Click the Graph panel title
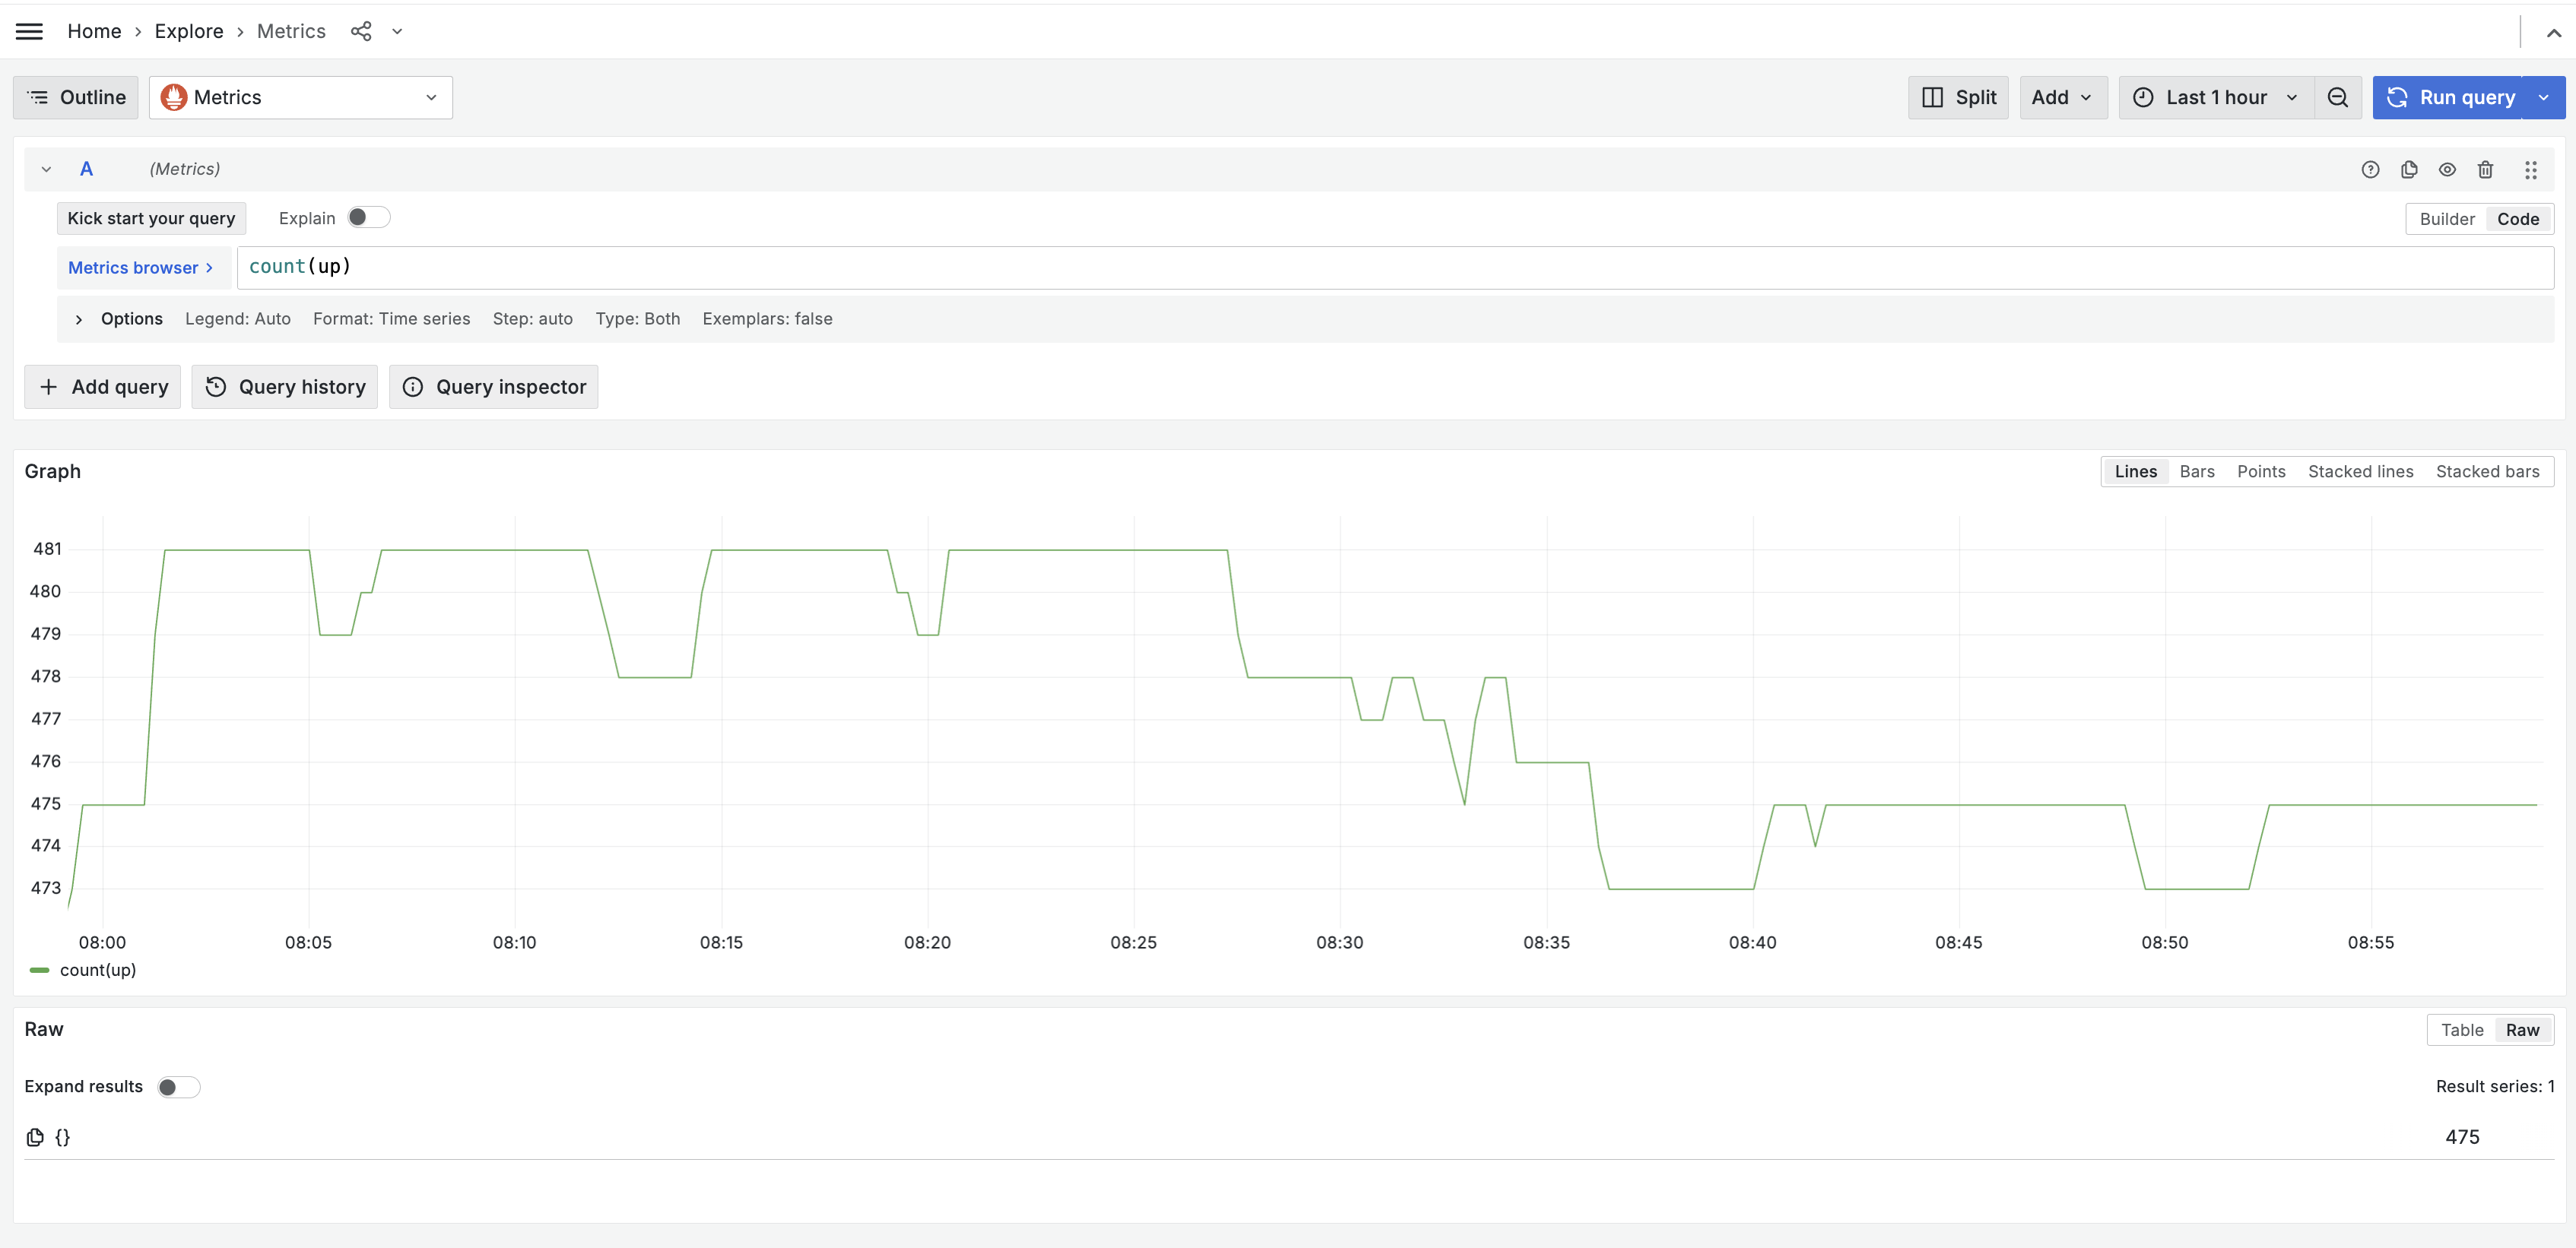2576x1248 pixels. [x=53, y=471]
